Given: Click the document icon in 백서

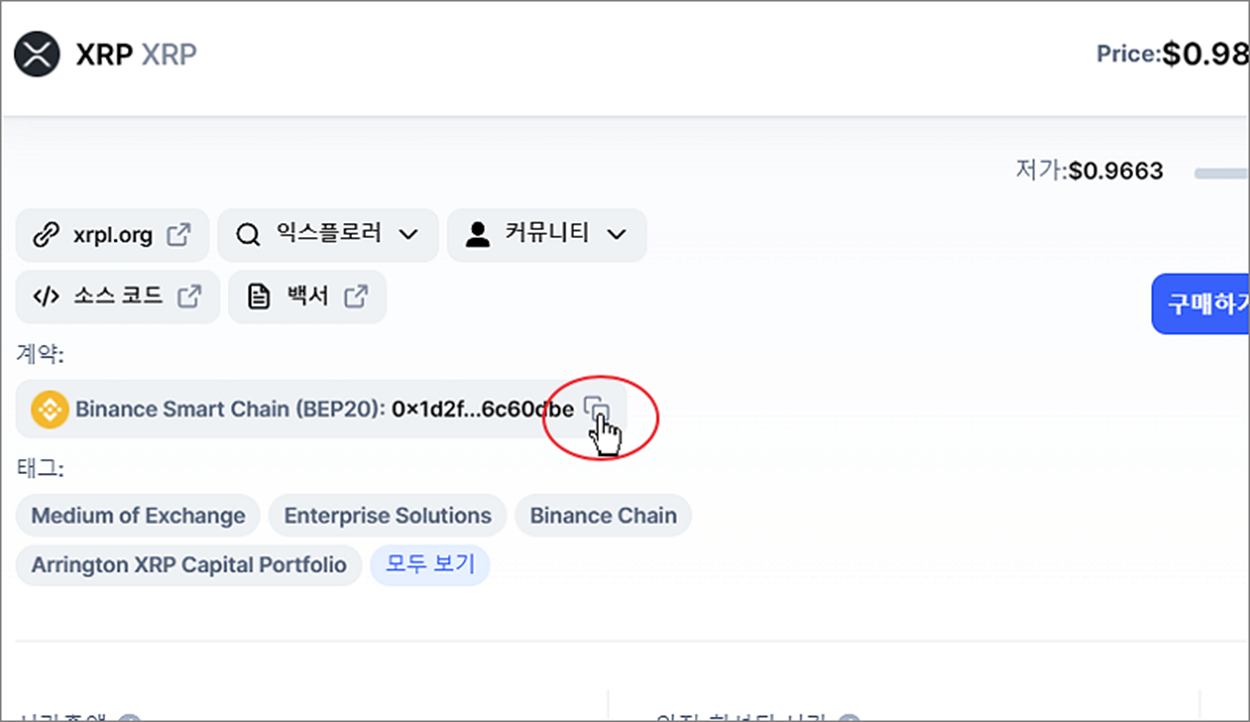Looking at the screenshot, I should [x=259, y=297].
